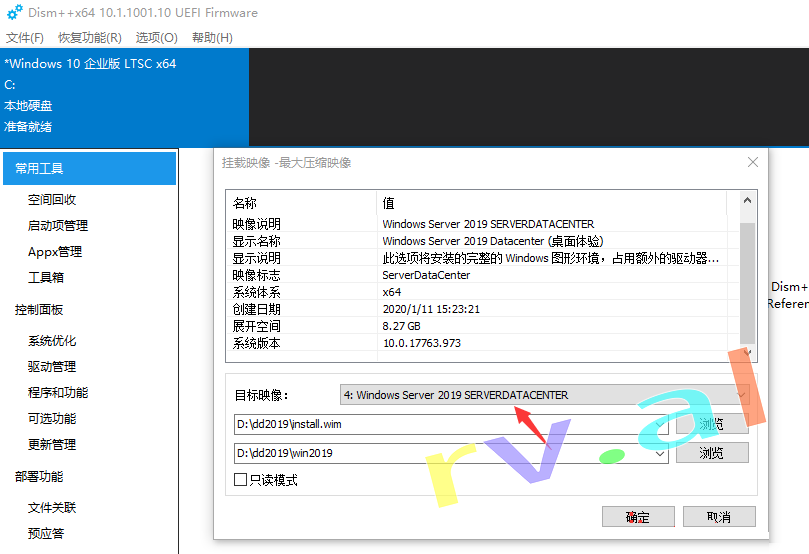Open the 帮助(H) menu
Image resolution: width=809 pixels, height=554 pixels.
click(x=212, y=38)
